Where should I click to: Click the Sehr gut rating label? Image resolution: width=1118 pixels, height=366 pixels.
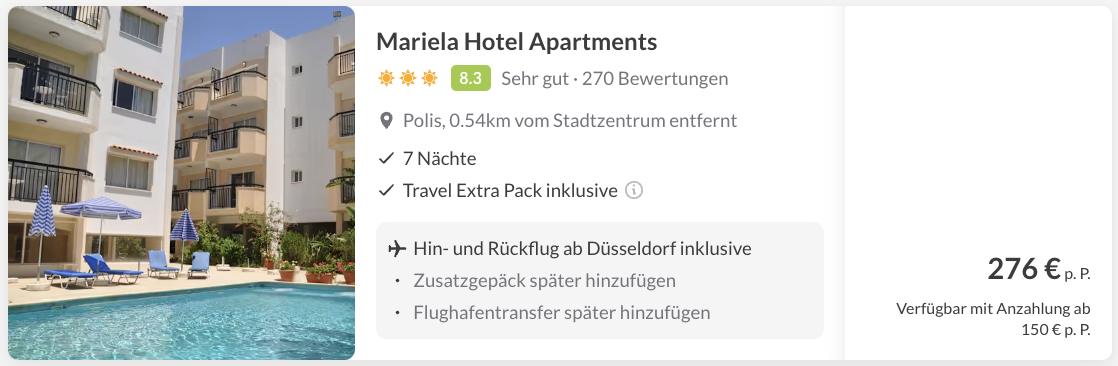[533, 78]
